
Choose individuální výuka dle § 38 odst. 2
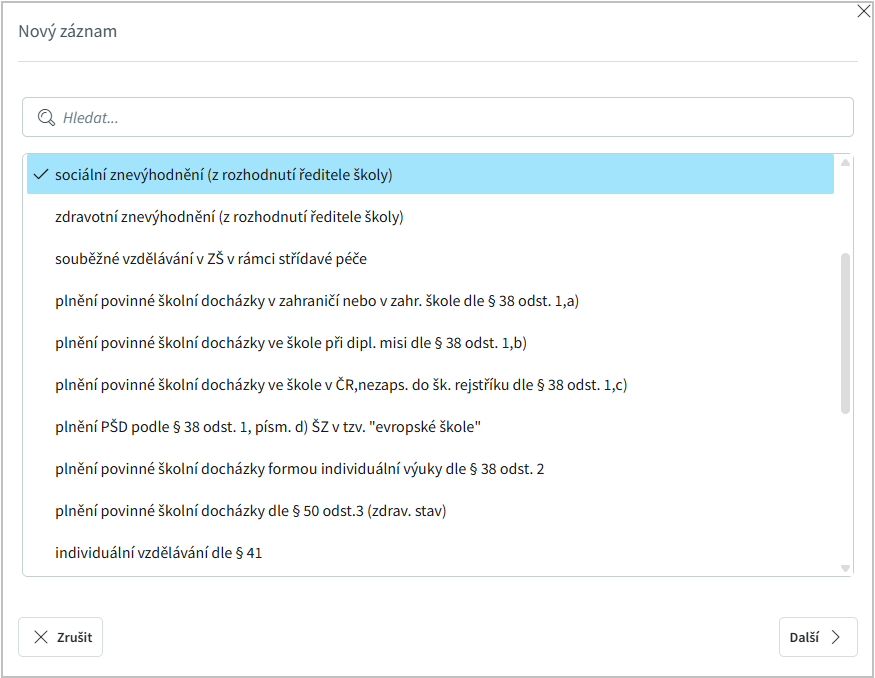tap(300, 468)
